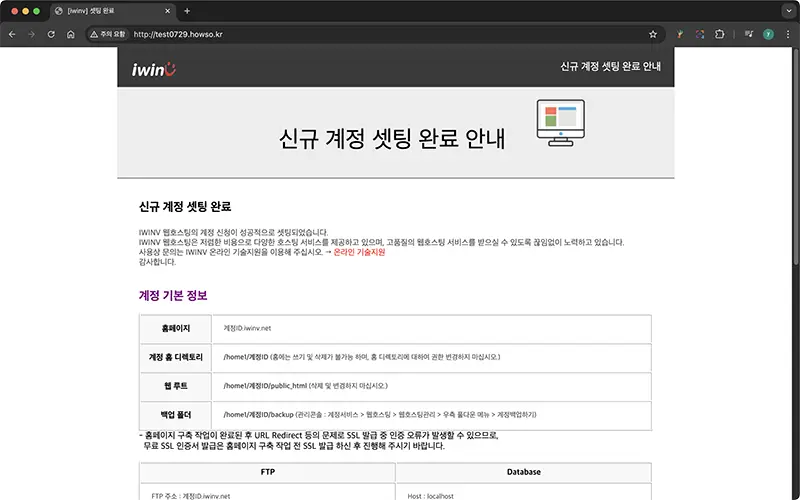Click the 백업 폴더 label cell
800x500 pixels.
tap(176, 415)
